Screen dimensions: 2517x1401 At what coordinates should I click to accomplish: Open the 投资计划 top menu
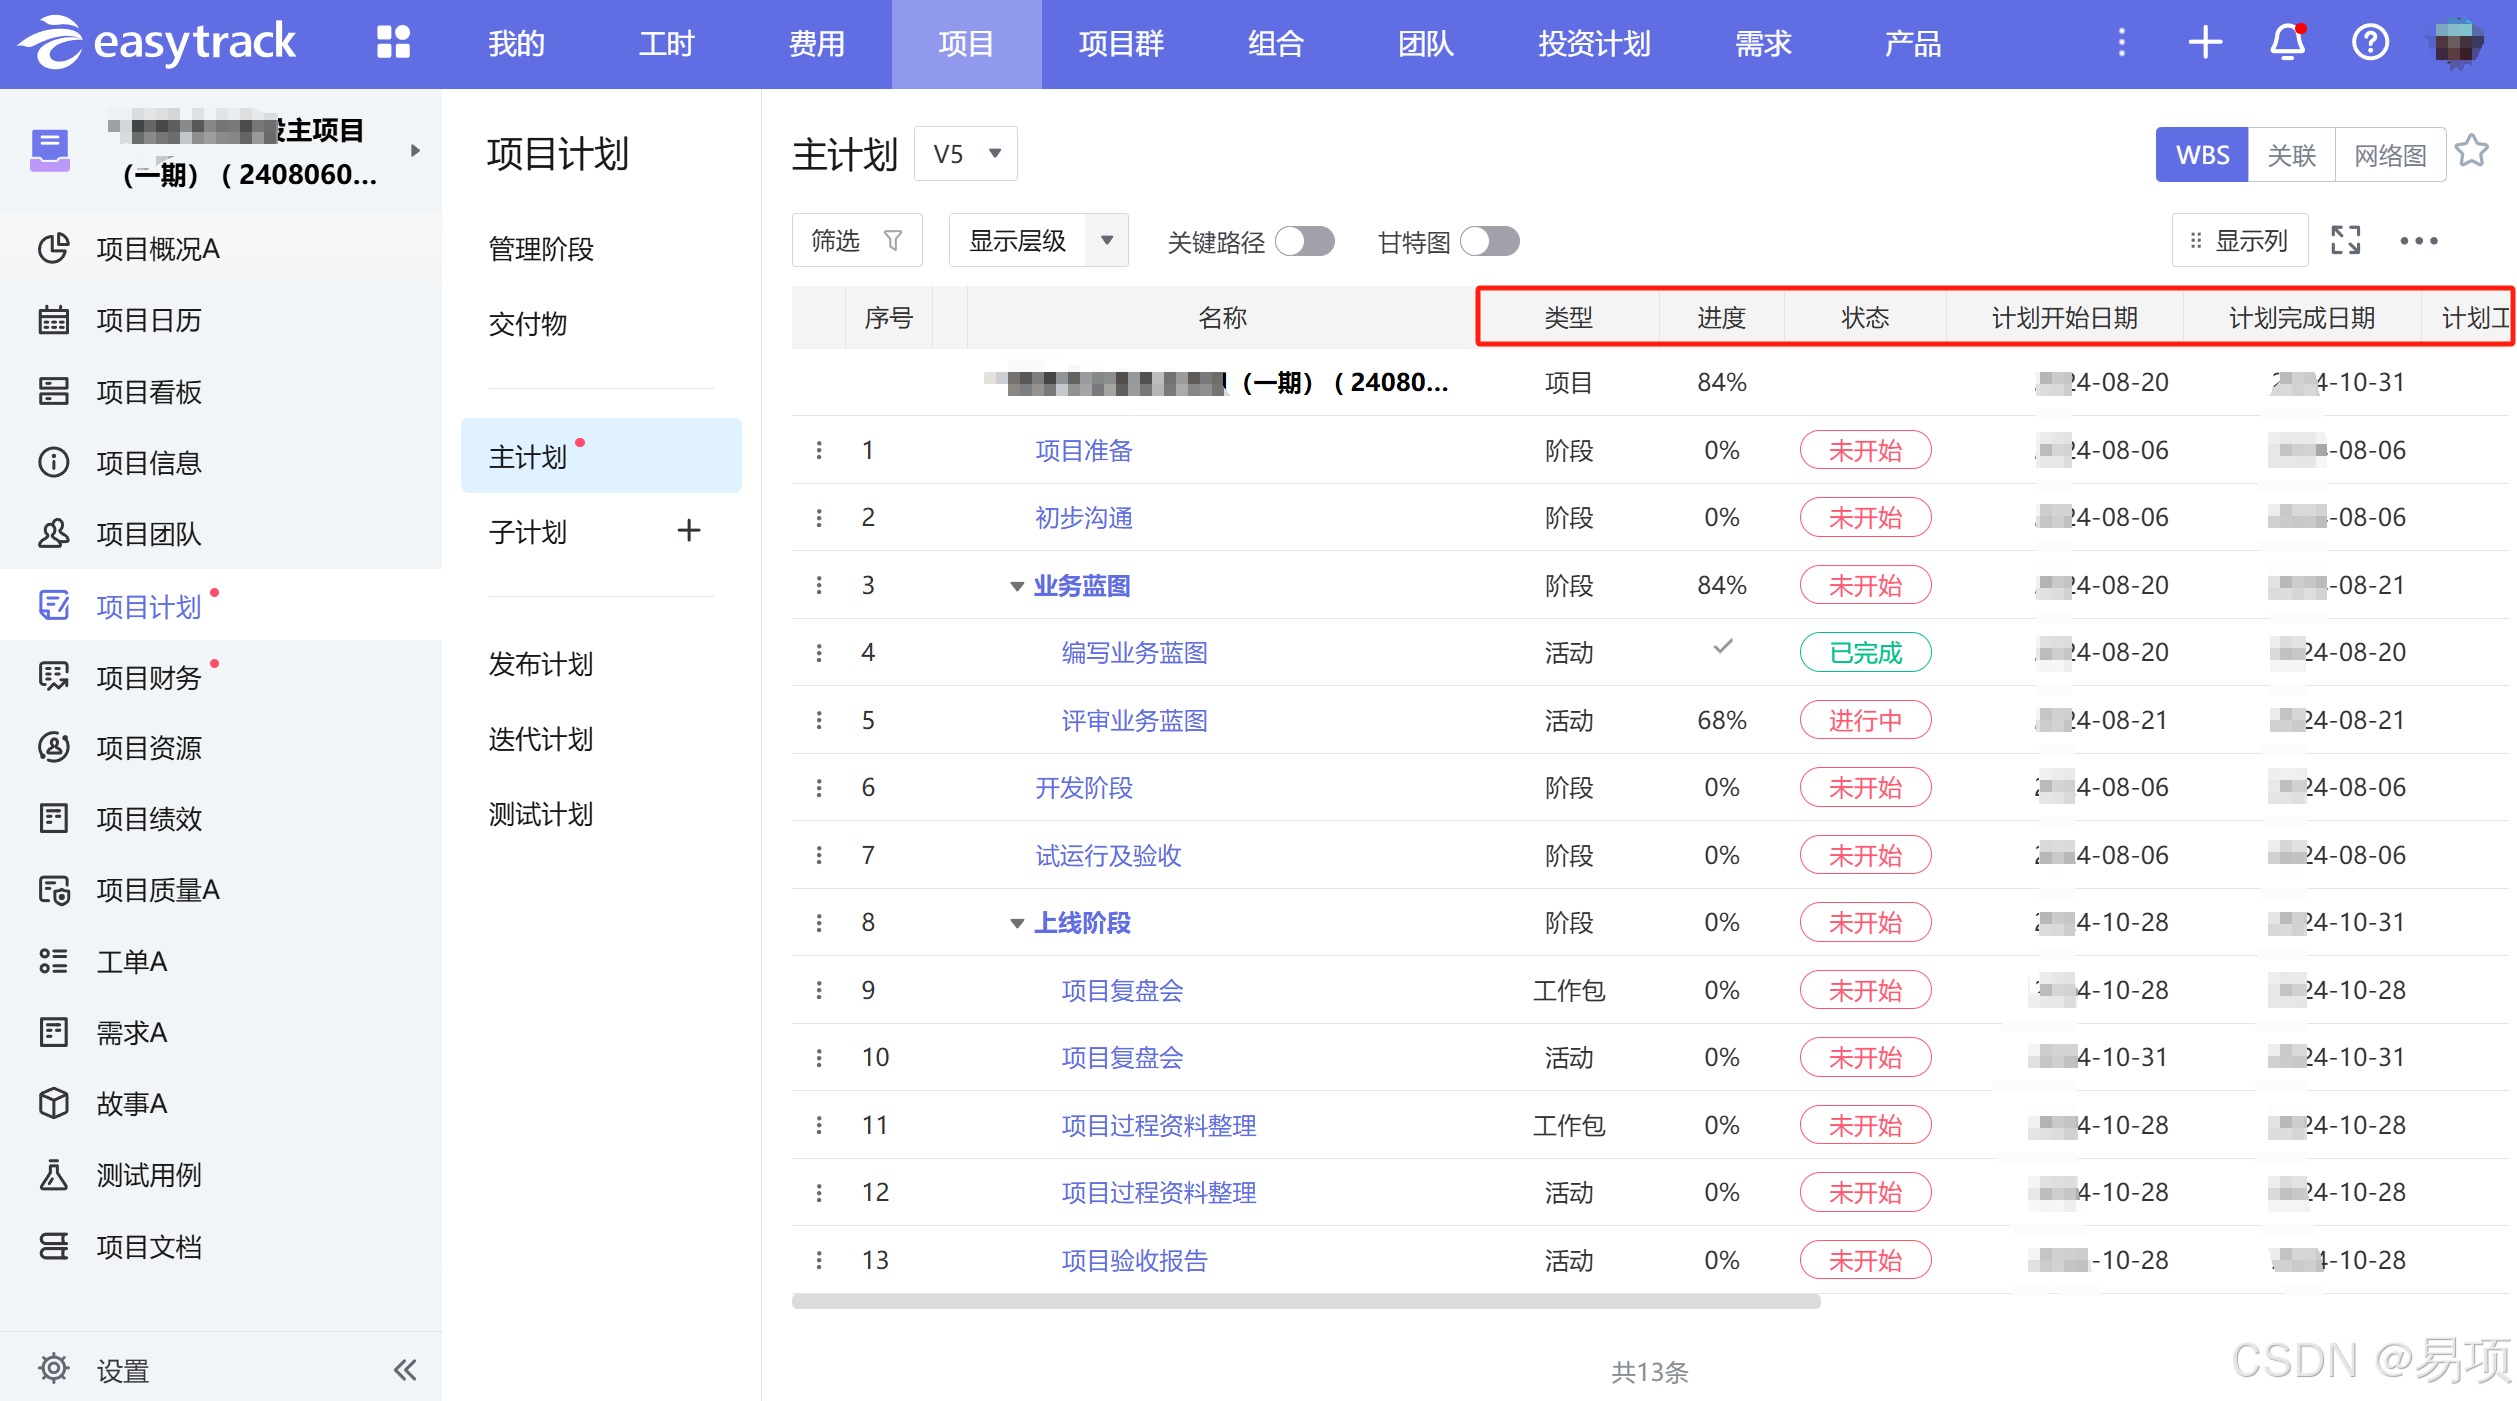[x=1593, y=44]
